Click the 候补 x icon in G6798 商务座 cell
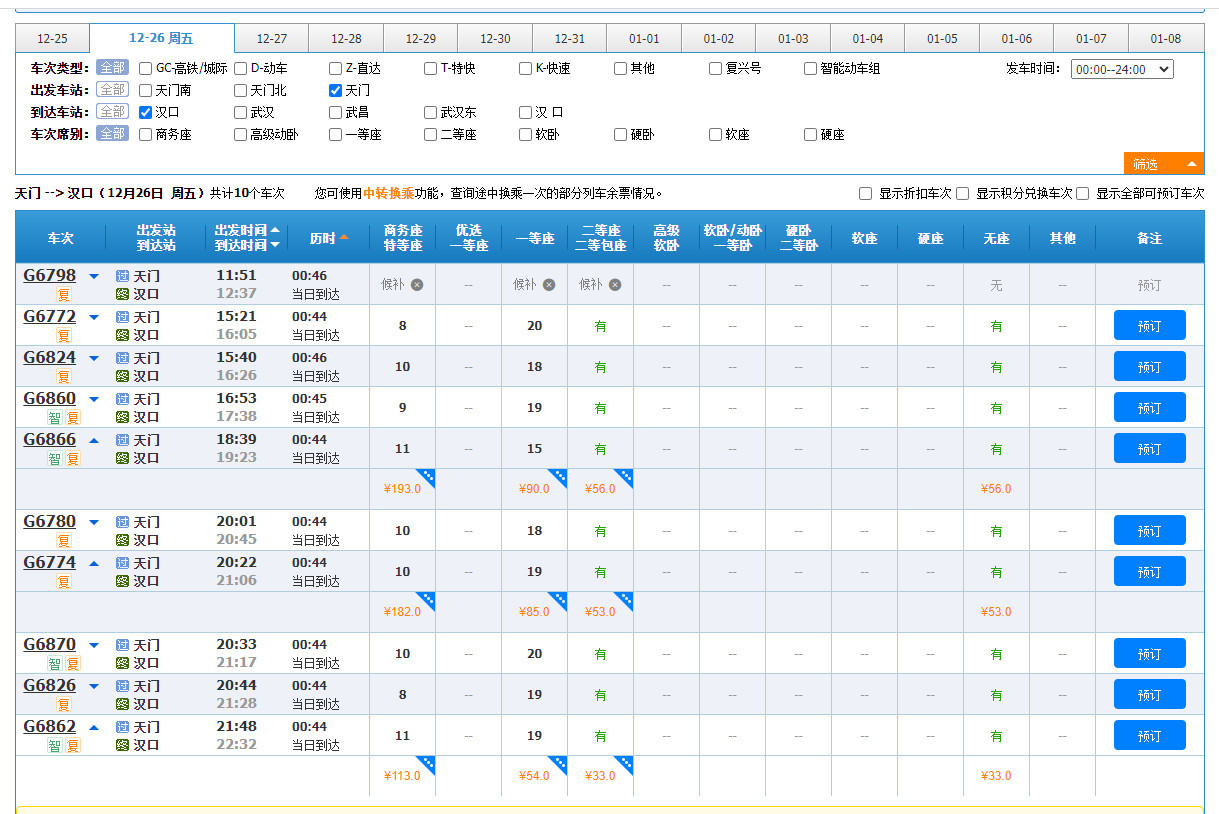The height and width of the screenshot is (814, 1219). click(417, 285)
